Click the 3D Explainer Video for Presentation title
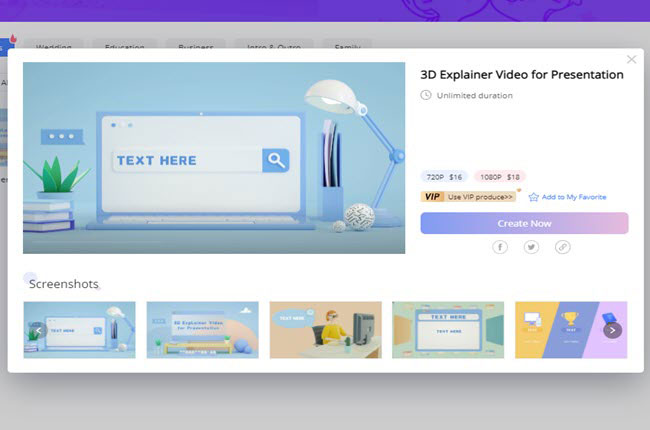The height and width of the screenshot is (430, 650). (x=522, y=75)
